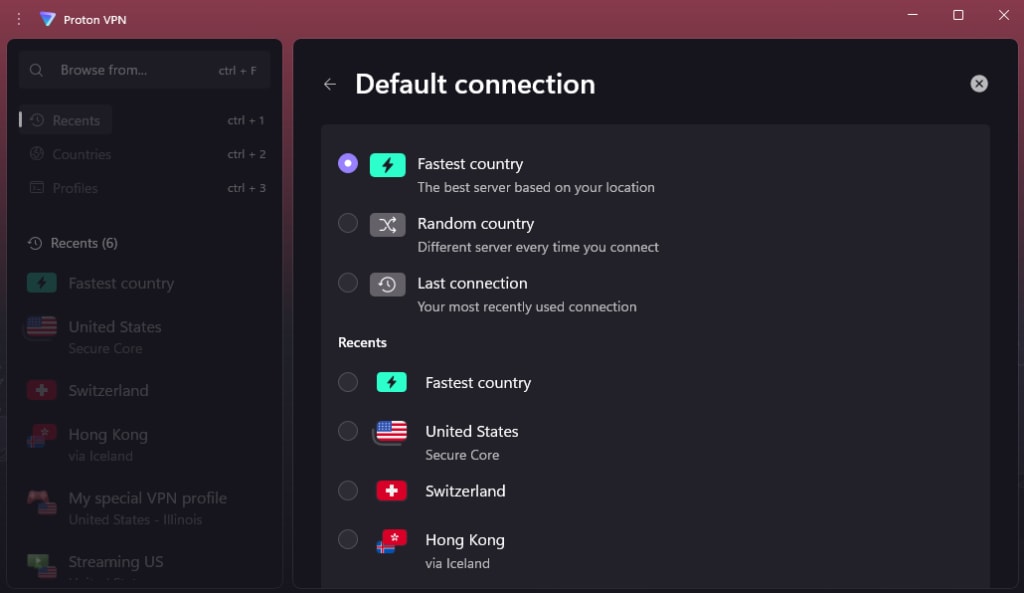Click Streaming US profile icon
The width and height of the screenshot is (1024, 593).
[42, 566]
